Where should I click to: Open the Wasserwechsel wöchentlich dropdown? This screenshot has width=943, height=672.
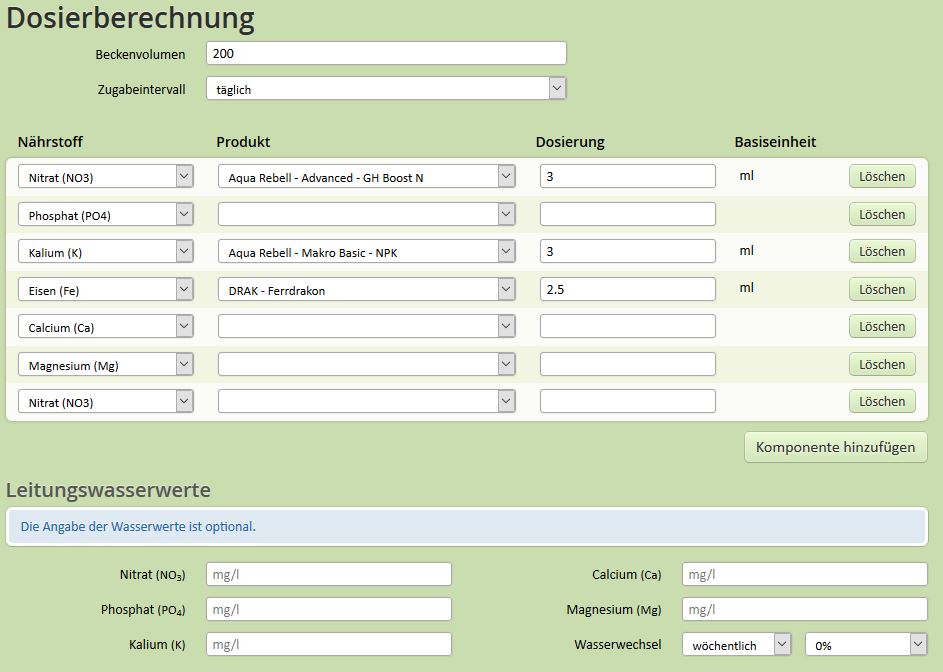[x=737, y=644]
